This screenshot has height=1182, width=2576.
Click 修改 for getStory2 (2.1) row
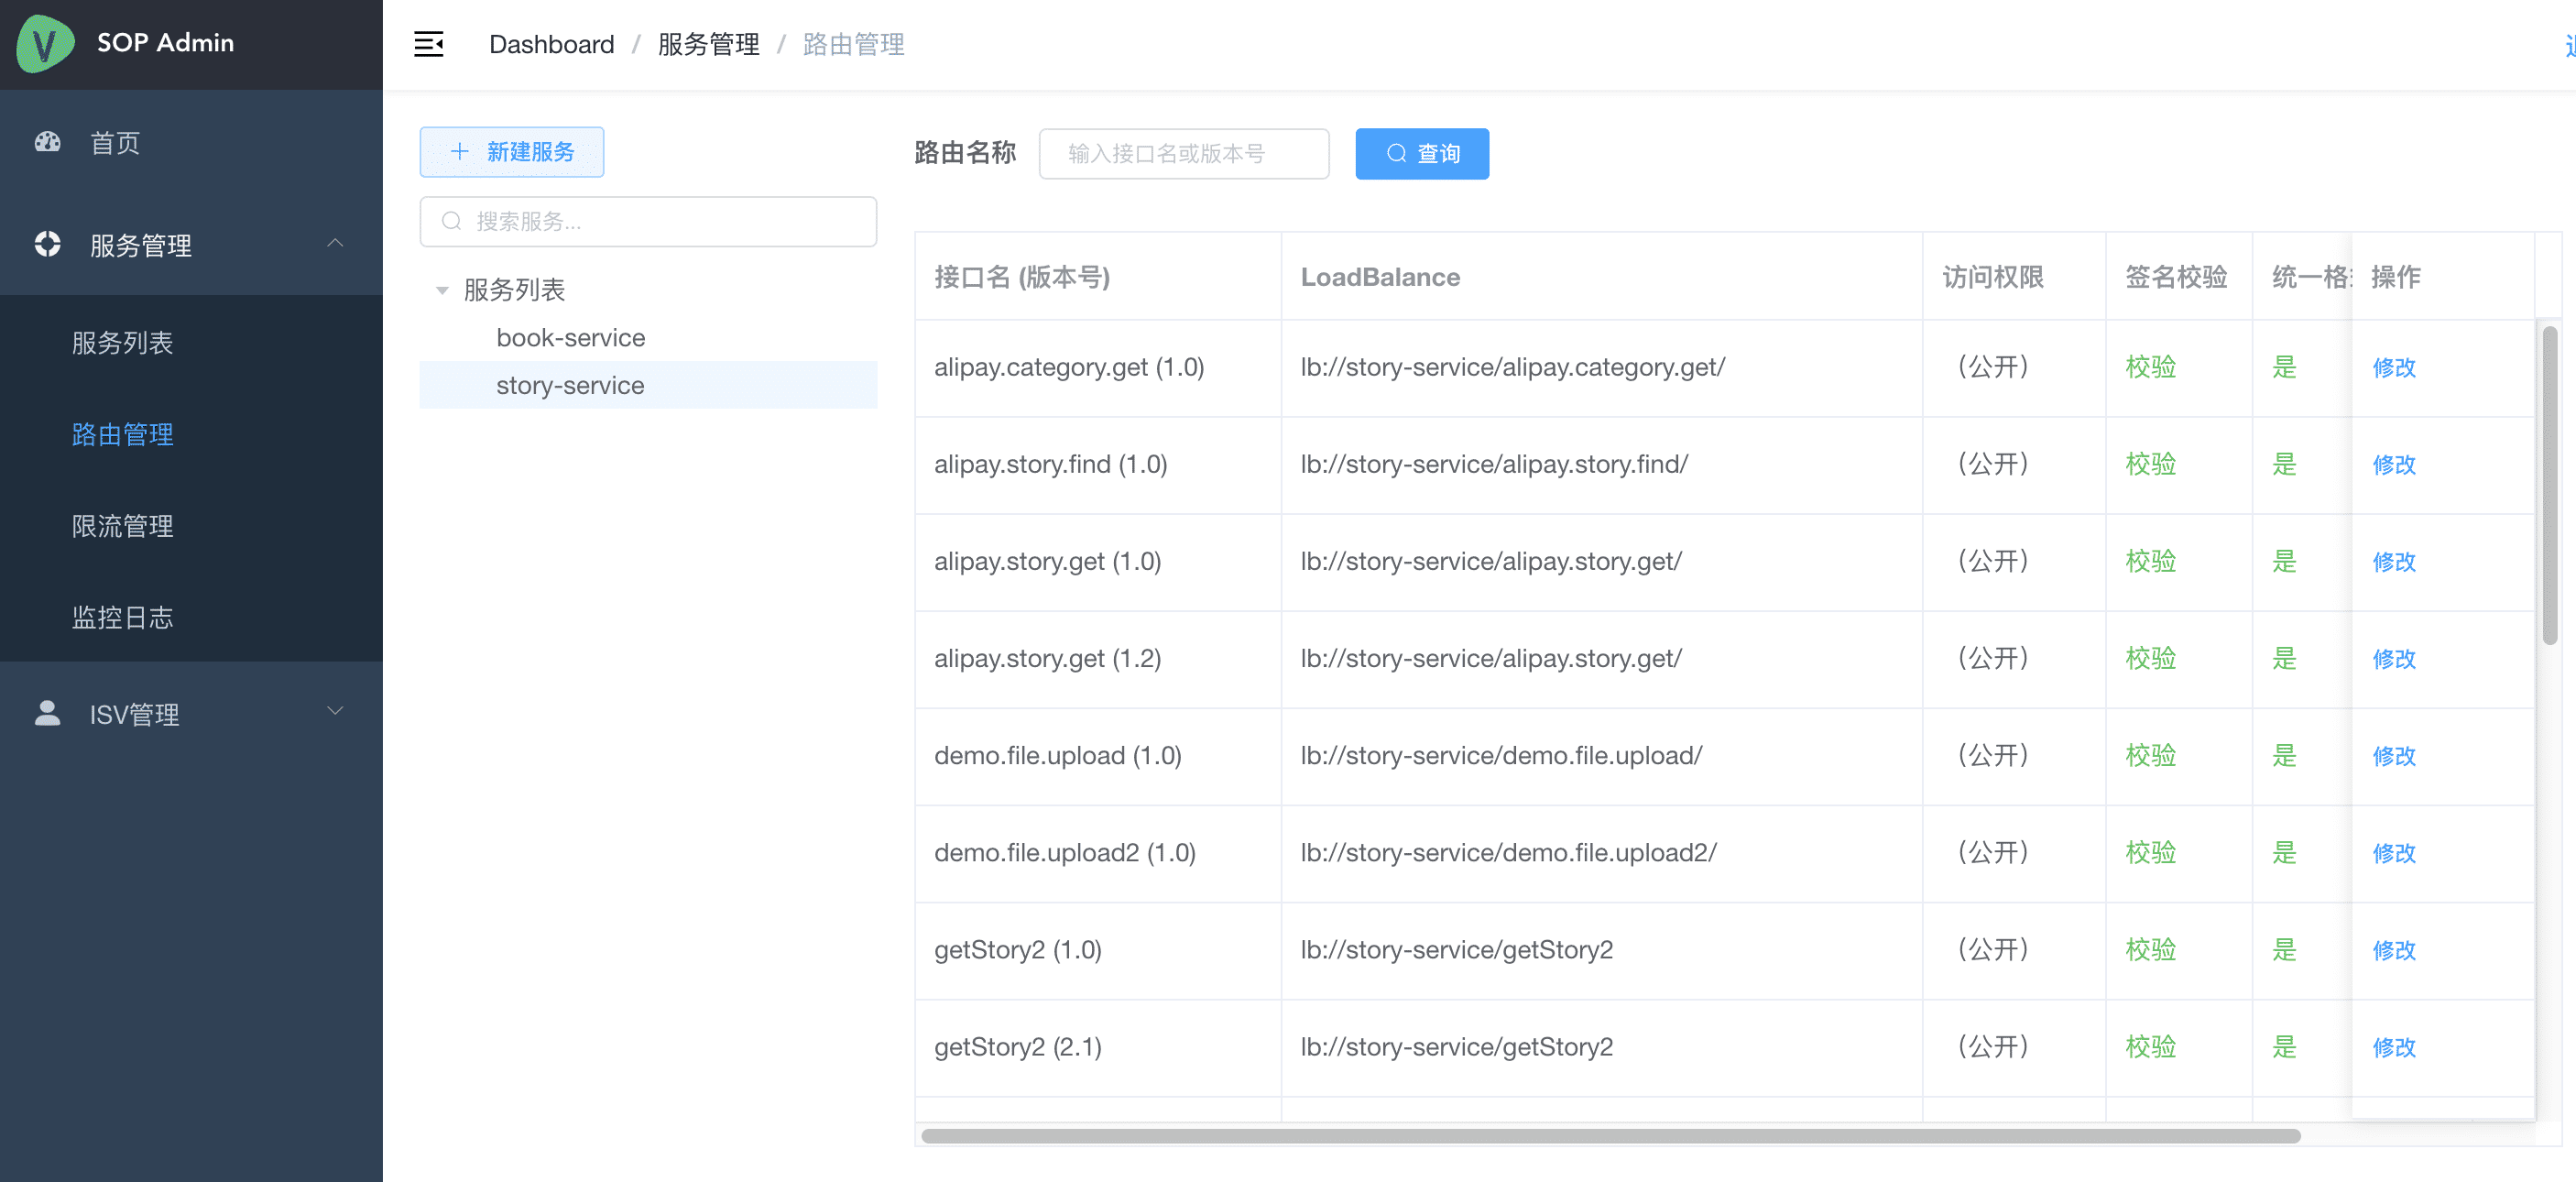tap(2393, 1047)
